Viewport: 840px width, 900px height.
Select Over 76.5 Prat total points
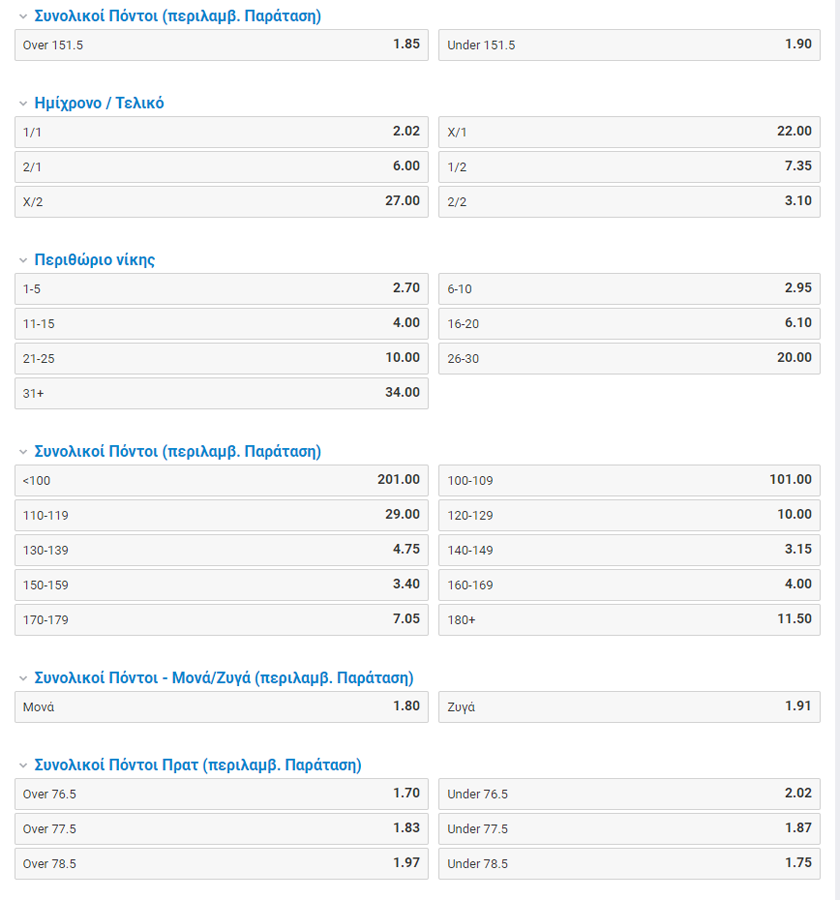(x=221, y=794)
